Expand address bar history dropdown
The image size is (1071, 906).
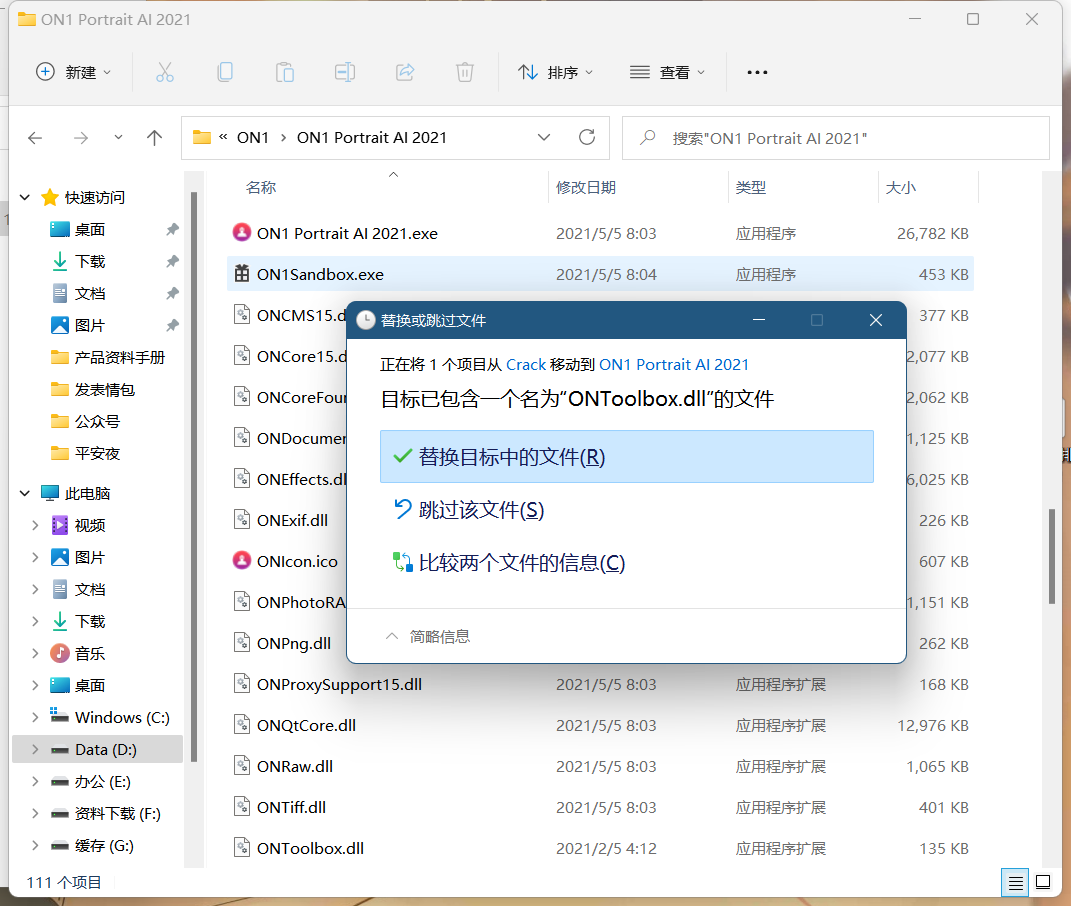click(x=544, y=137)
